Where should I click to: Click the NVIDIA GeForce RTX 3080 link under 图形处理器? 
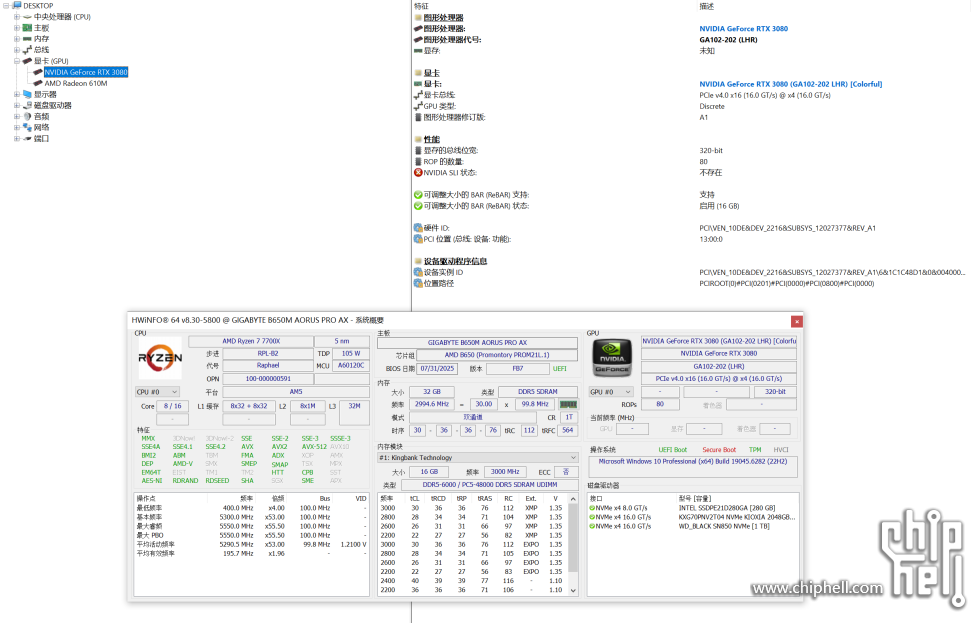point(743,29)
